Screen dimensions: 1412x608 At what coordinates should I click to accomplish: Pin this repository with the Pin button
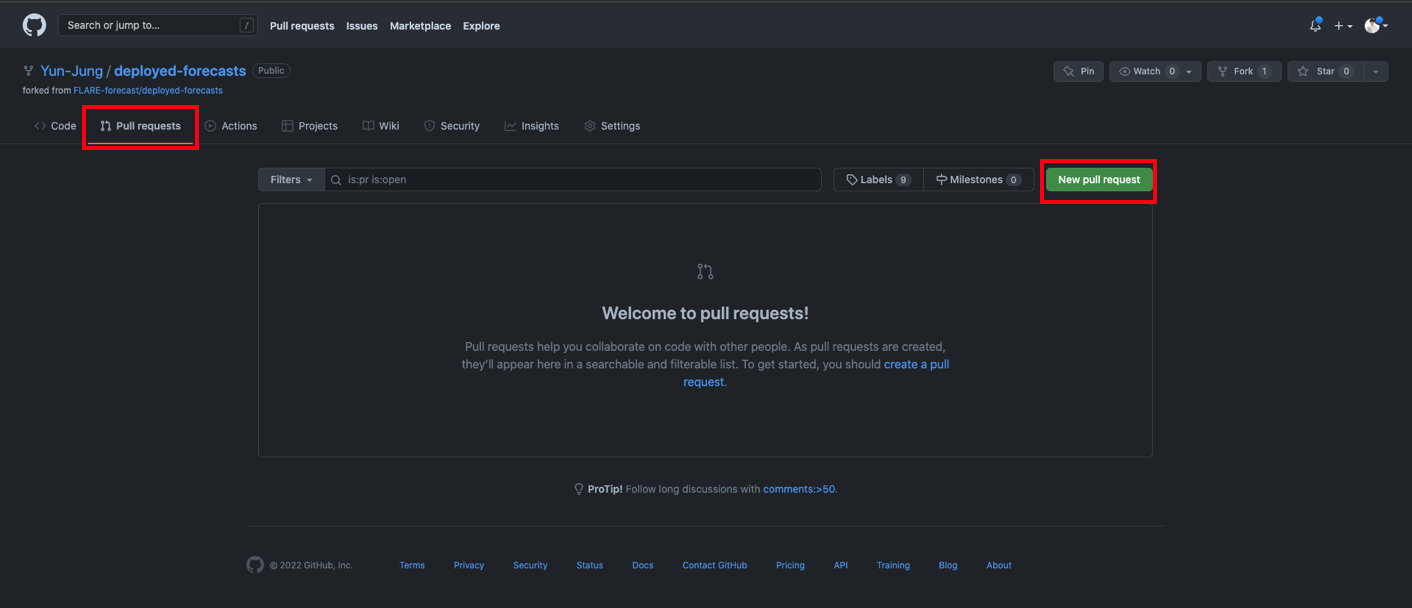click(x=1078, y=71)
